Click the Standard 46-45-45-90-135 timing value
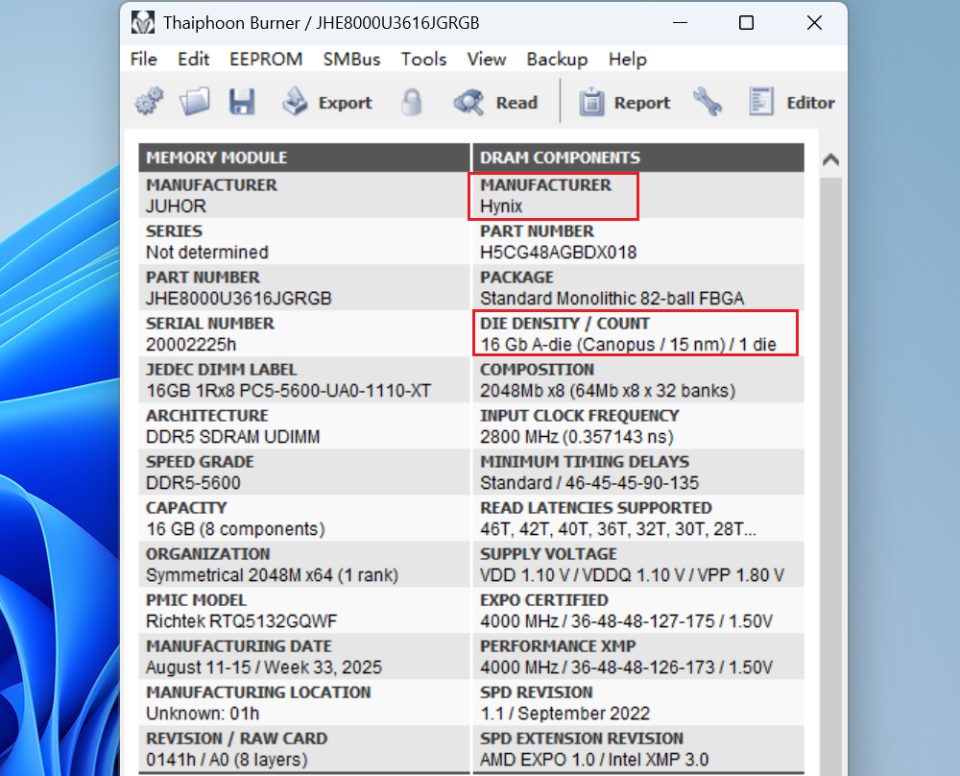 [x=589, y=483]
